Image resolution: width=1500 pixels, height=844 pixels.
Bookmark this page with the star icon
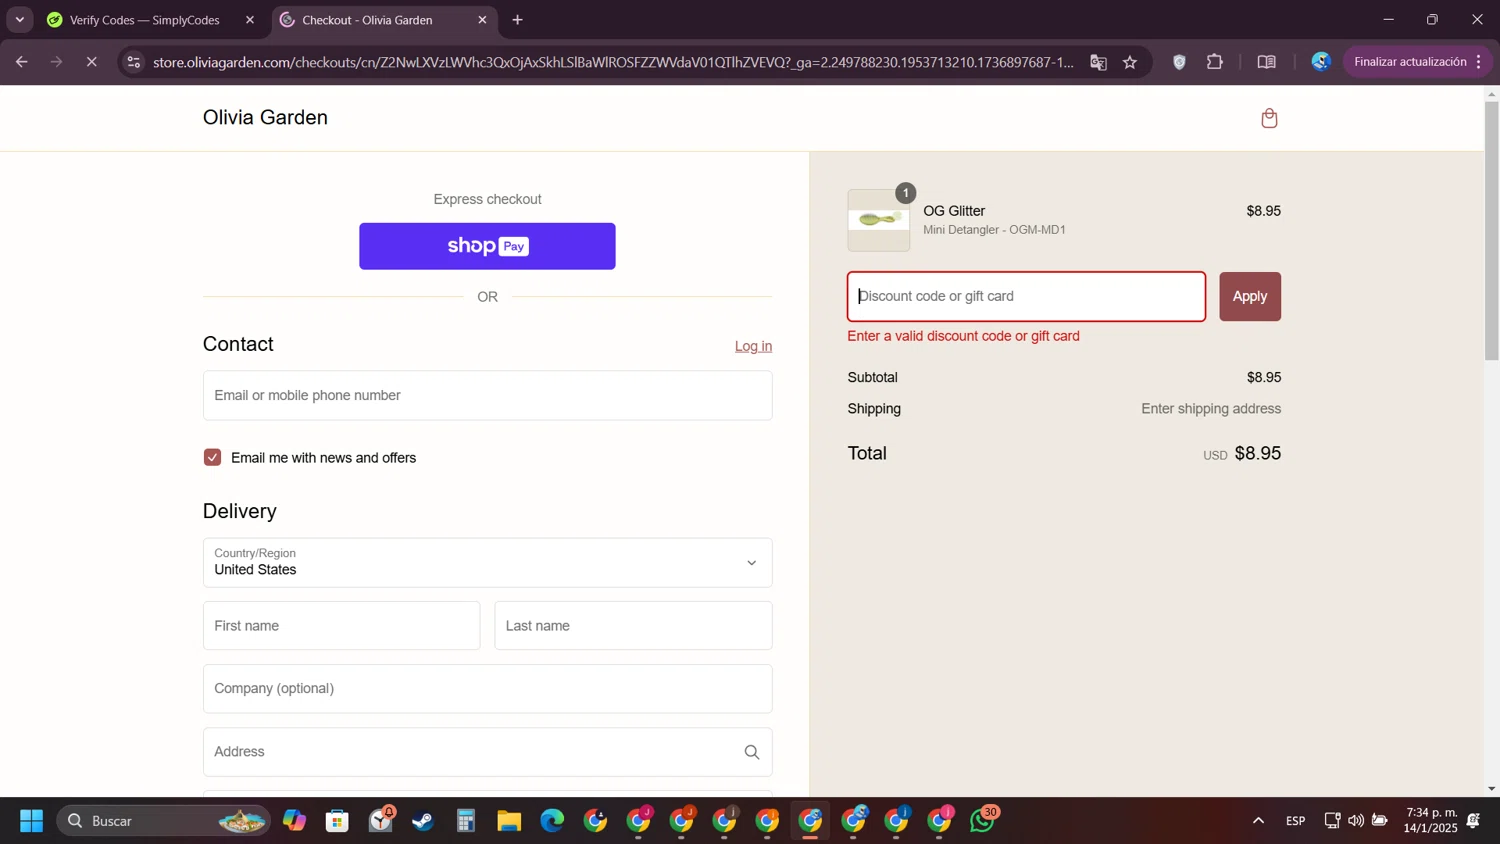tap(1130, 62)
